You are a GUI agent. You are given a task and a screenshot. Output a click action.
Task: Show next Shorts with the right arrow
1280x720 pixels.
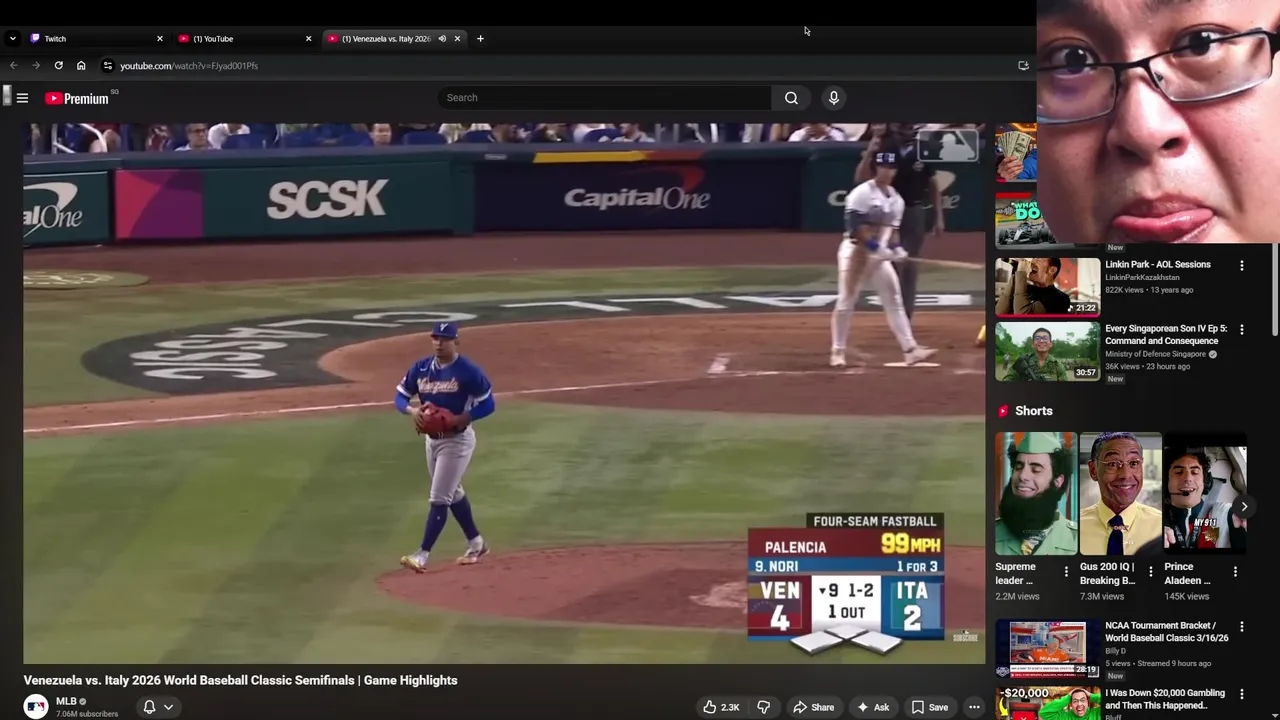1244,507
